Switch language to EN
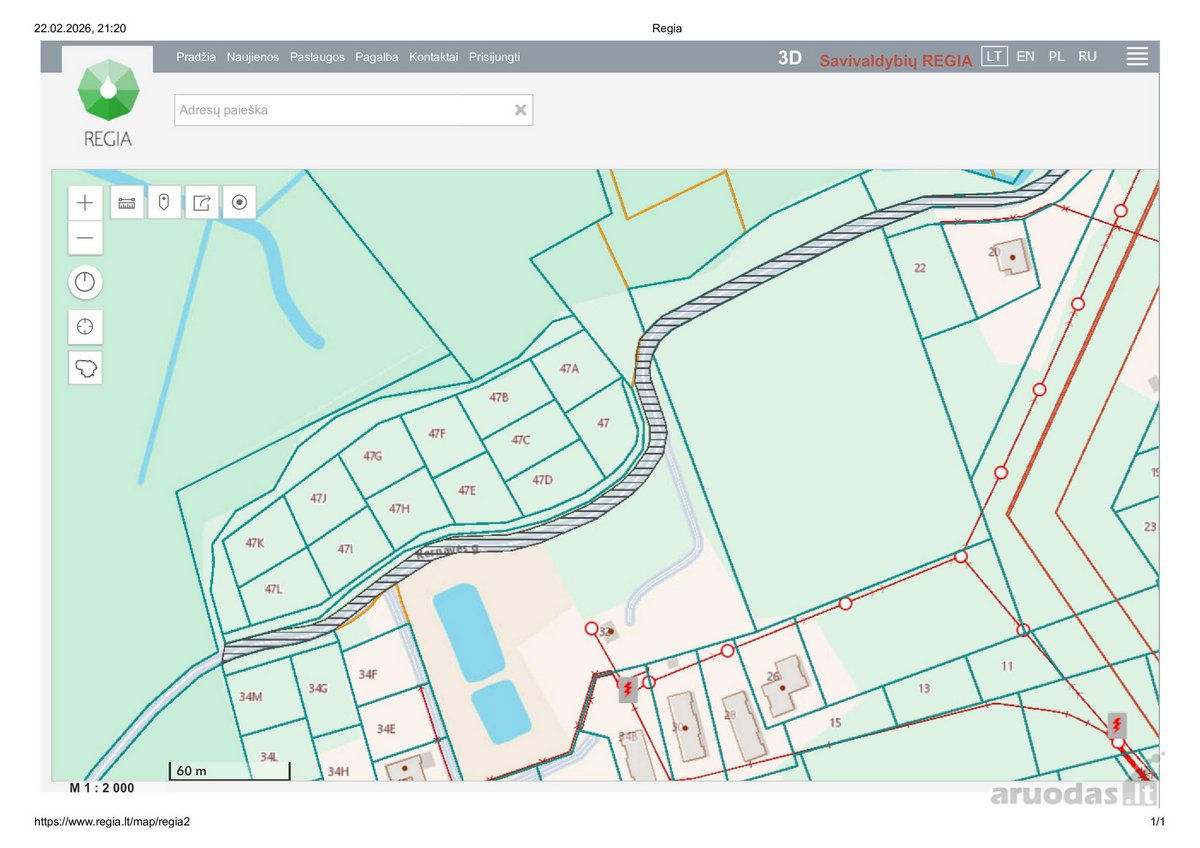The height and width of the screenshot is (848, 1200). [1025, 56]
